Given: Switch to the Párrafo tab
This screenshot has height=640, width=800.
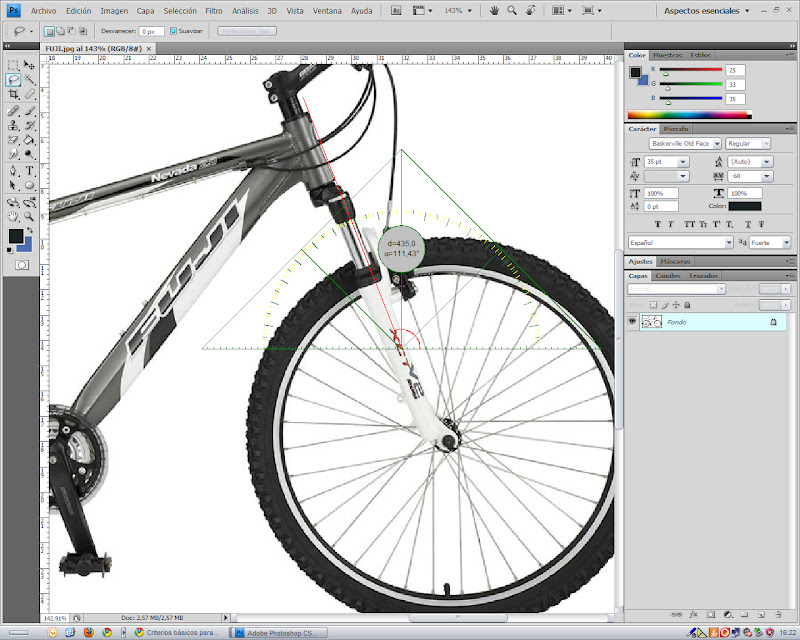Looking at the screenshot, I should coord(676,129).
